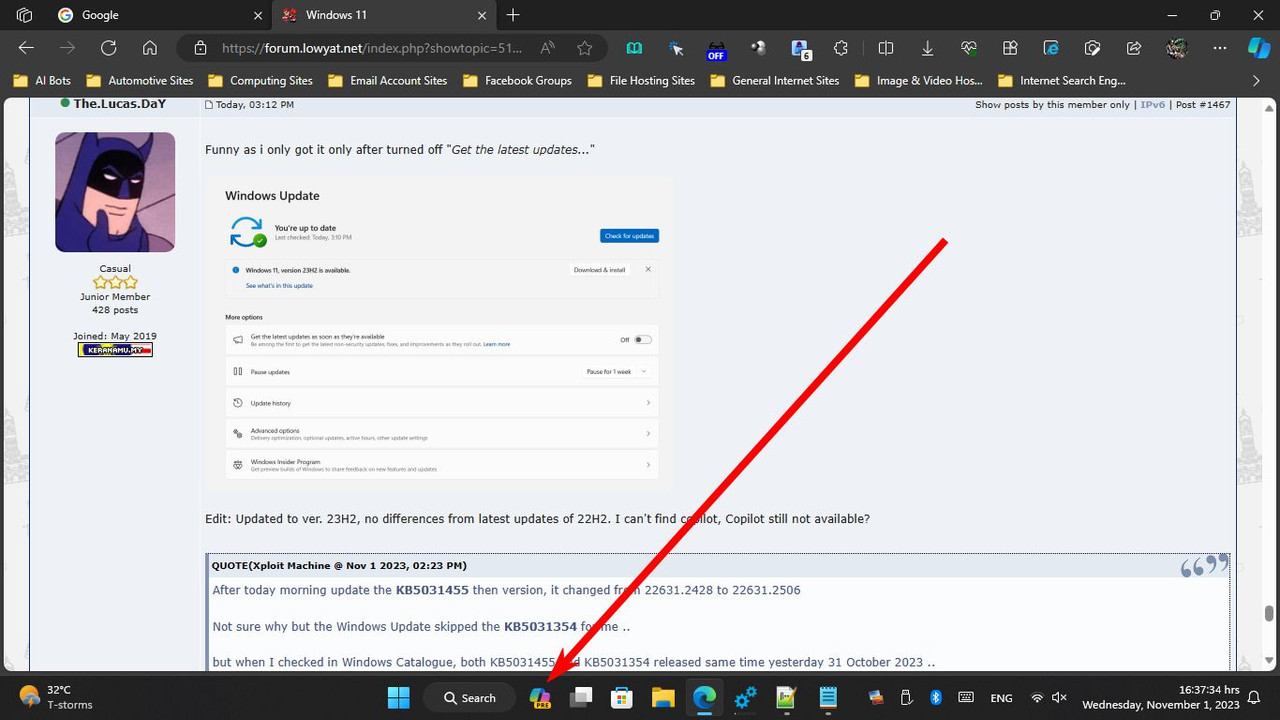Open the Post #1467 permalink
1280x720 pixels.
1203,104
